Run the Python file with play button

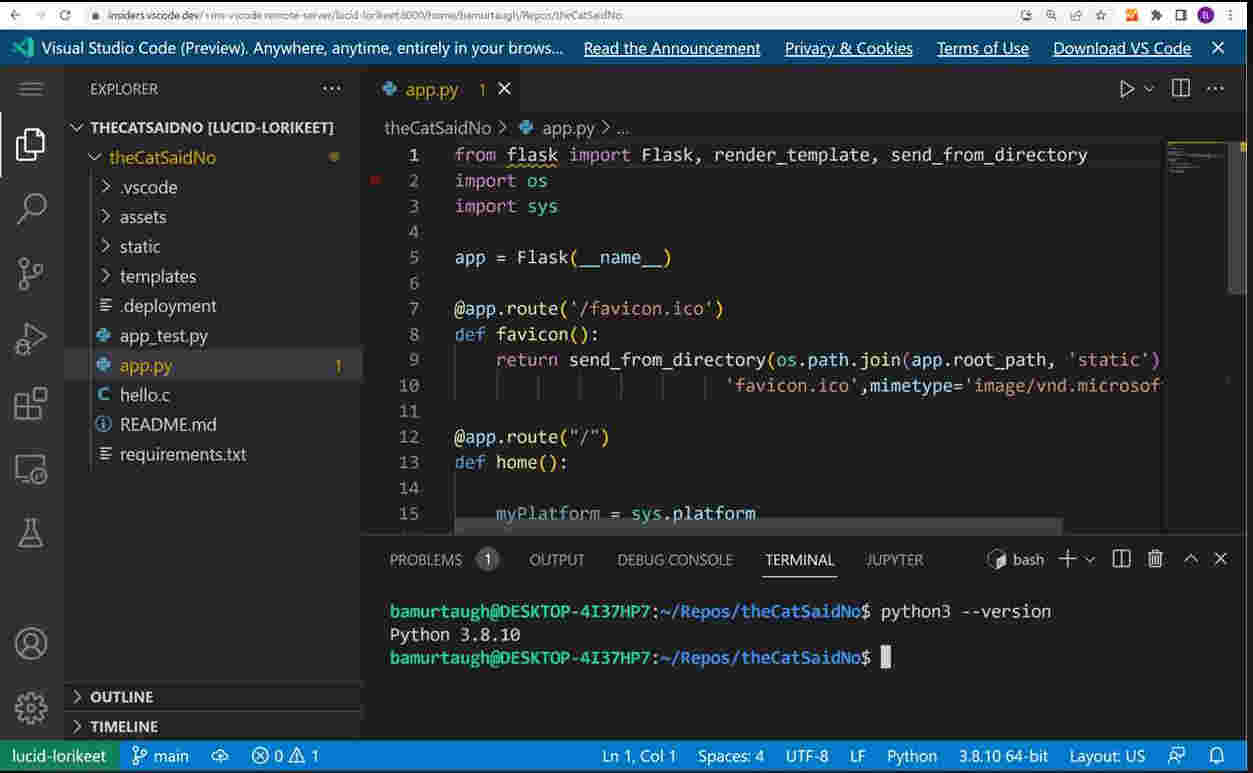point(1127,89)
